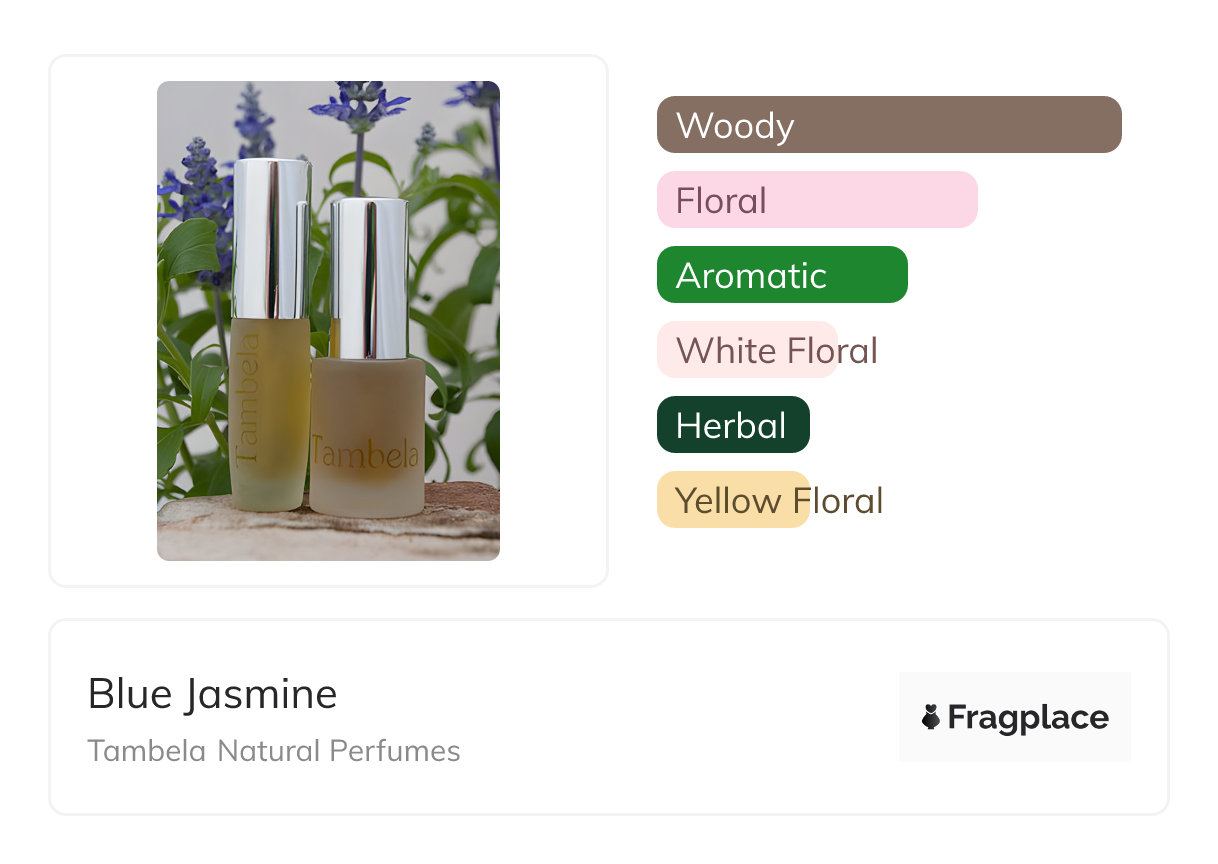Image resolution: width=1218 pixels, height=864 pixels.
Task: Click the Blue Jasmine perfume title
Action: tap(212, 694)
